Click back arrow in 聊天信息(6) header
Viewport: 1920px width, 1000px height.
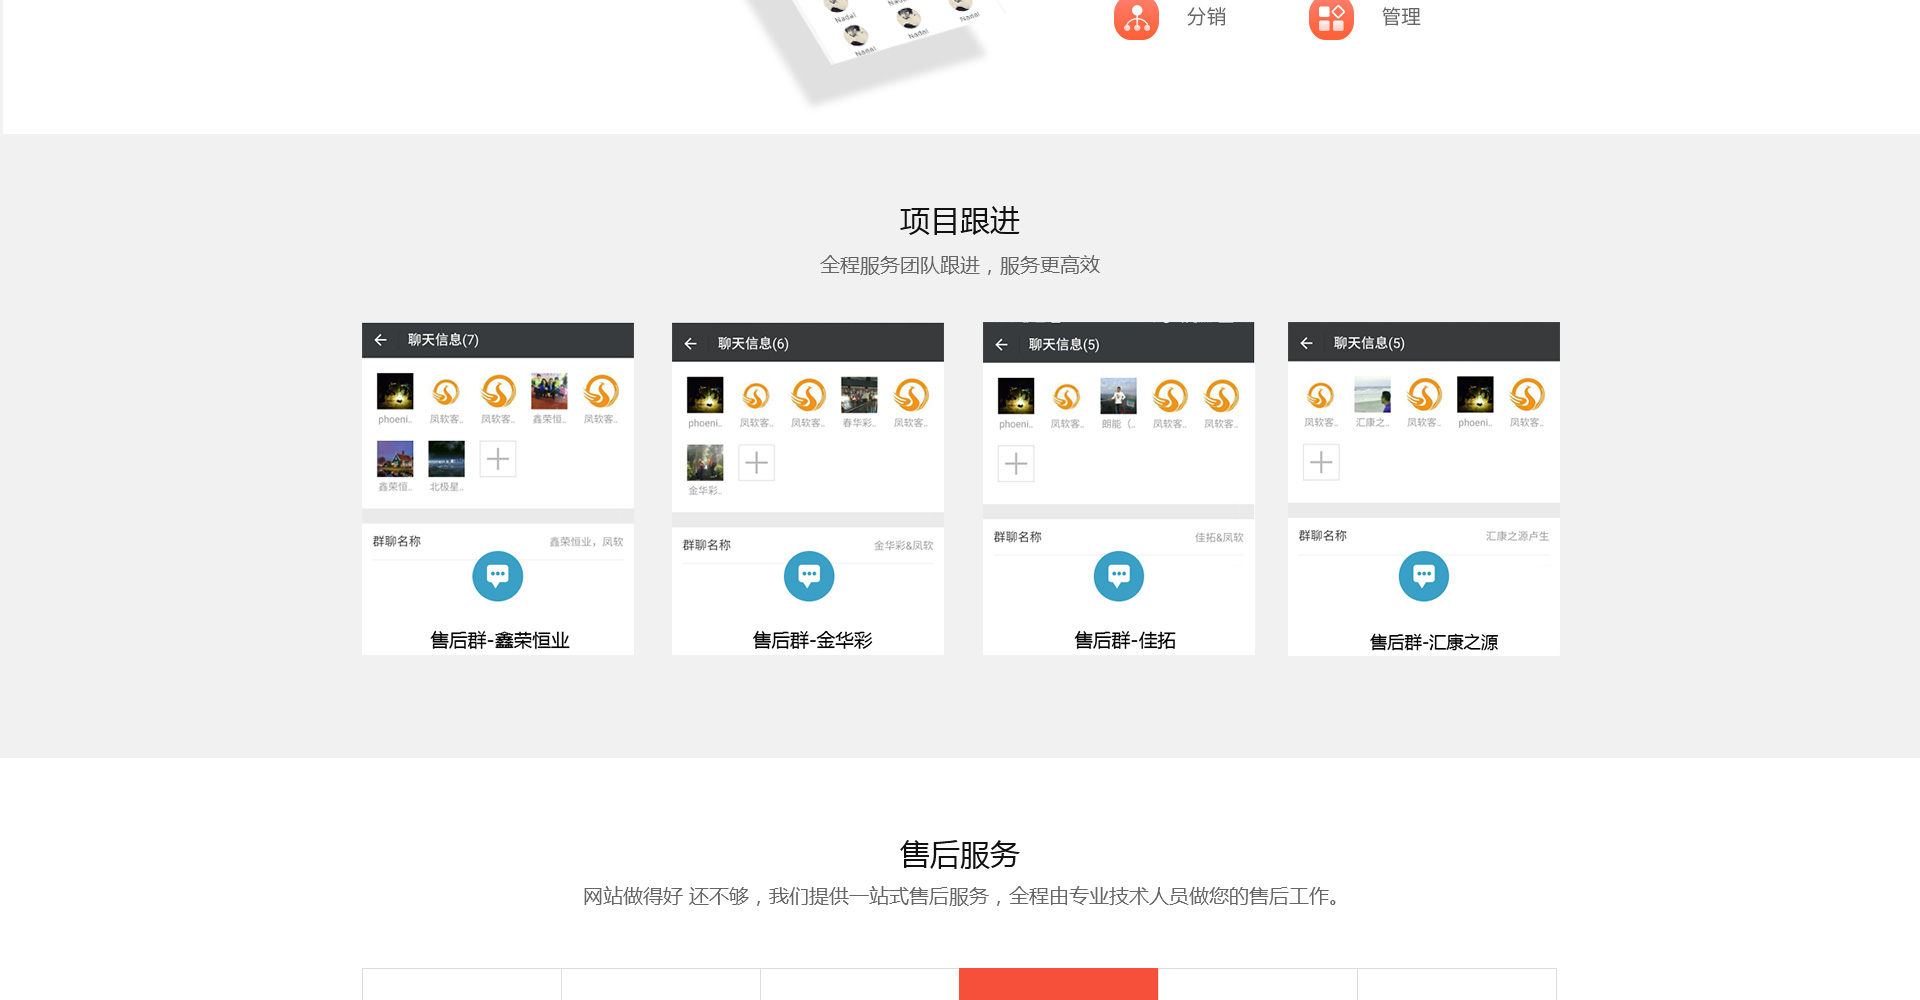(691, 344)
